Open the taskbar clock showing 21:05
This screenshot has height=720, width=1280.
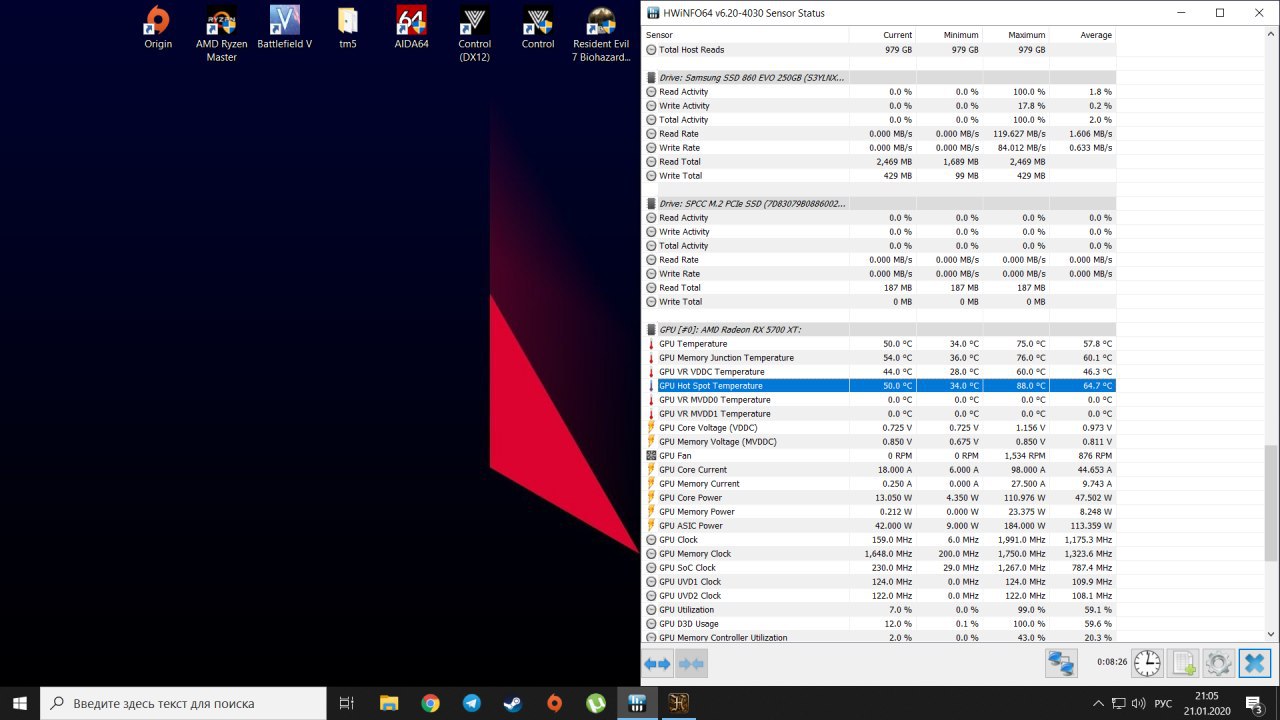pos(1207,703)
